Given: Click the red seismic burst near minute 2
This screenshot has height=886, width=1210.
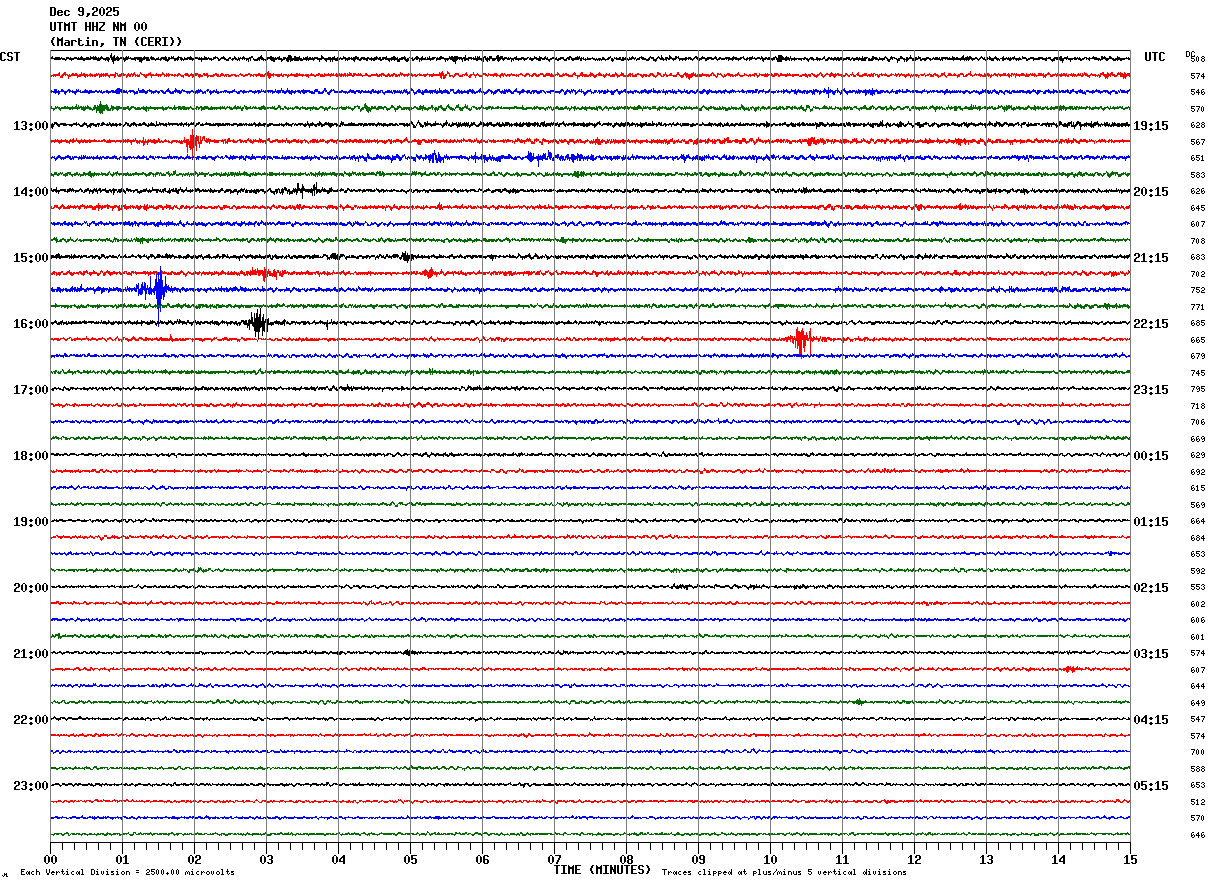Looking at the screenshot, I should (x=193, y=142).
